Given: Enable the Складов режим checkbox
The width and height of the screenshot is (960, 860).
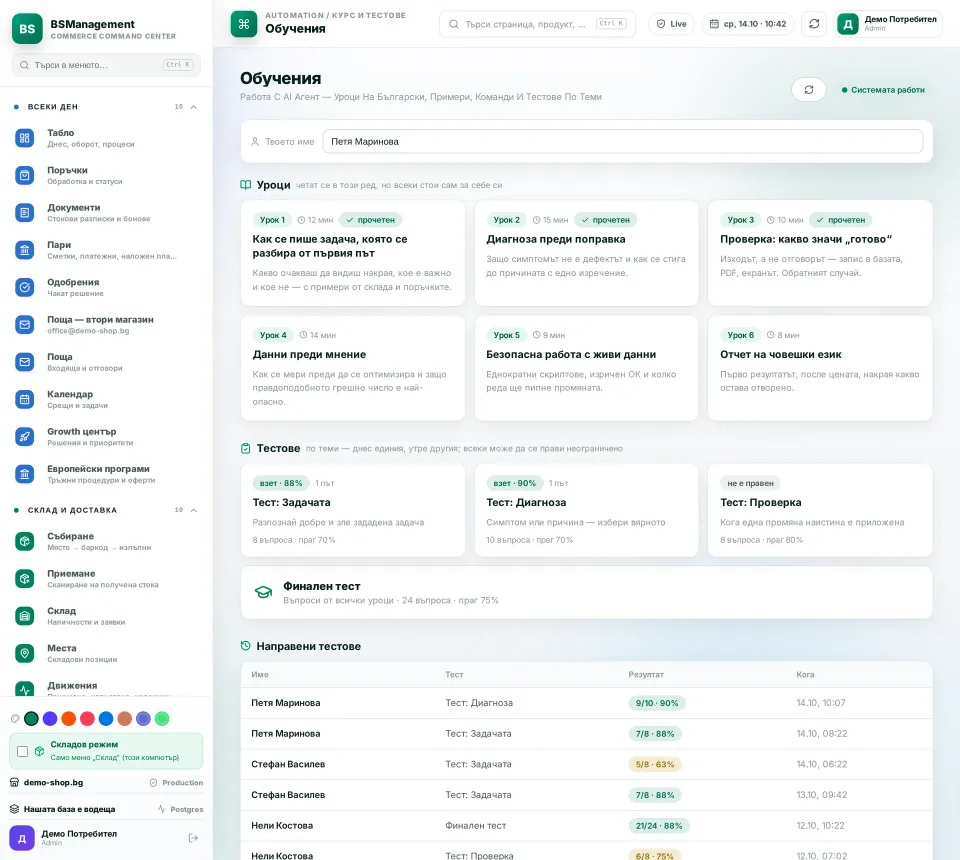Looking at the screenshot, I should (23, 751).
